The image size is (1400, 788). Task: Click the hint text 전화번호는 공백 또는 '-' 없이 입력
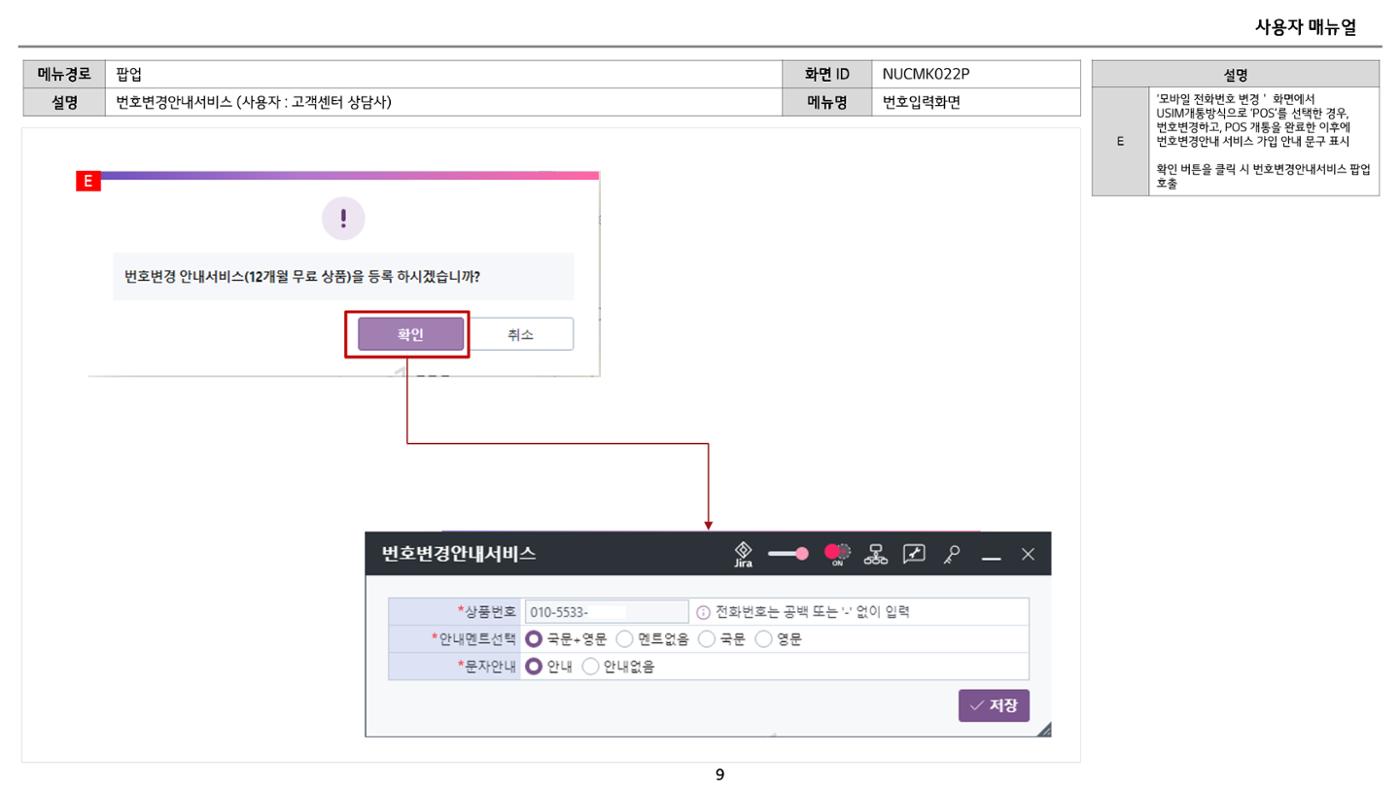[812, 612]
